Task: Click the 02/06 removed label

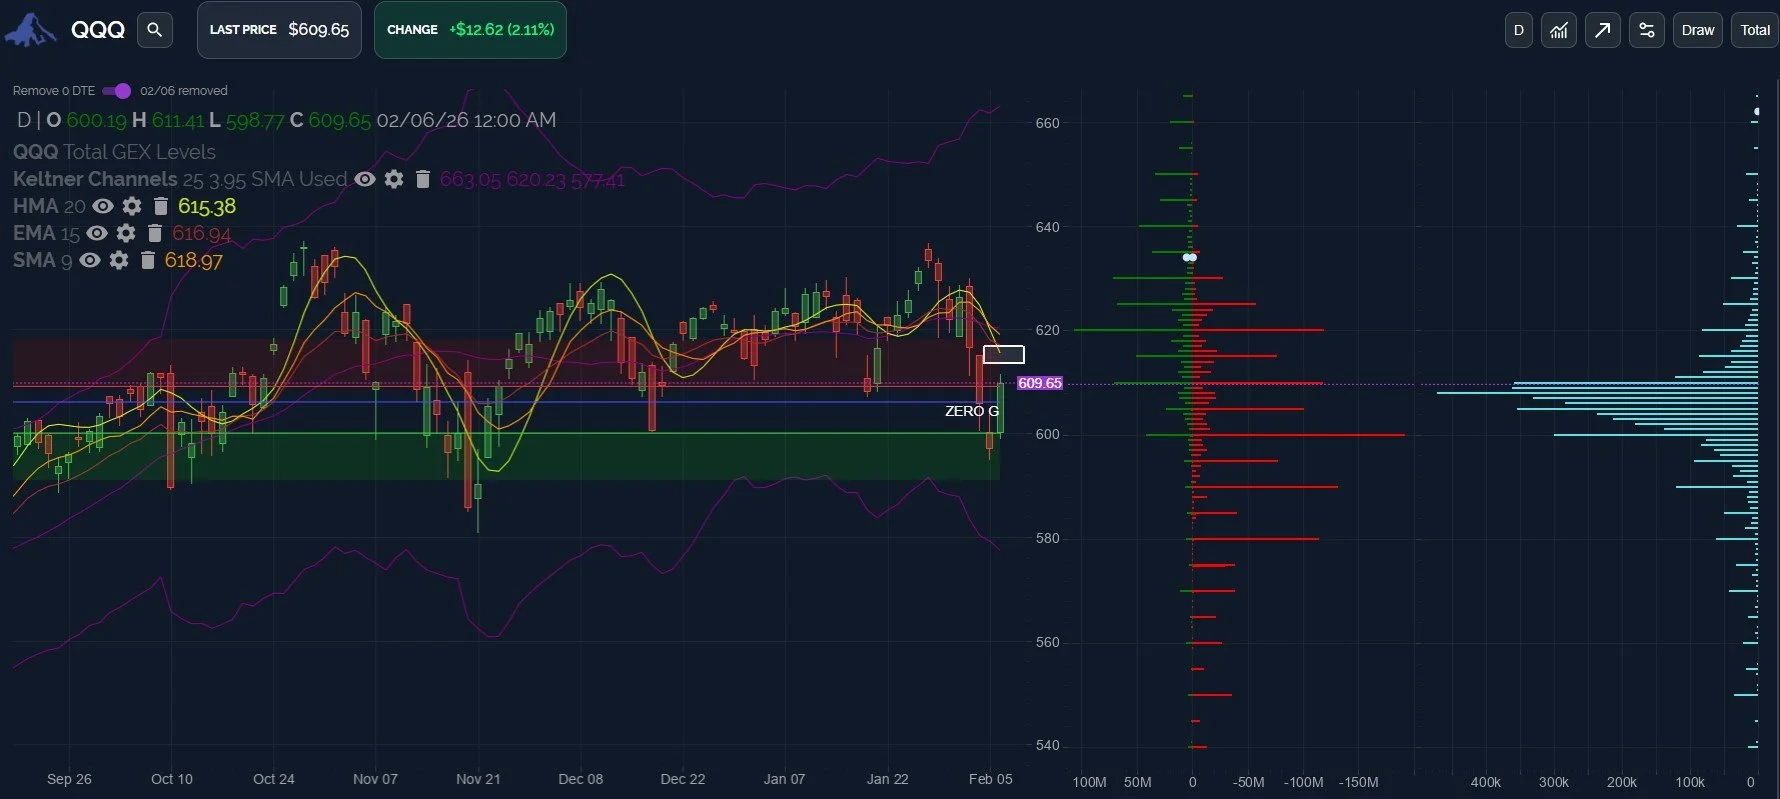Action: (x=184, y=91)
